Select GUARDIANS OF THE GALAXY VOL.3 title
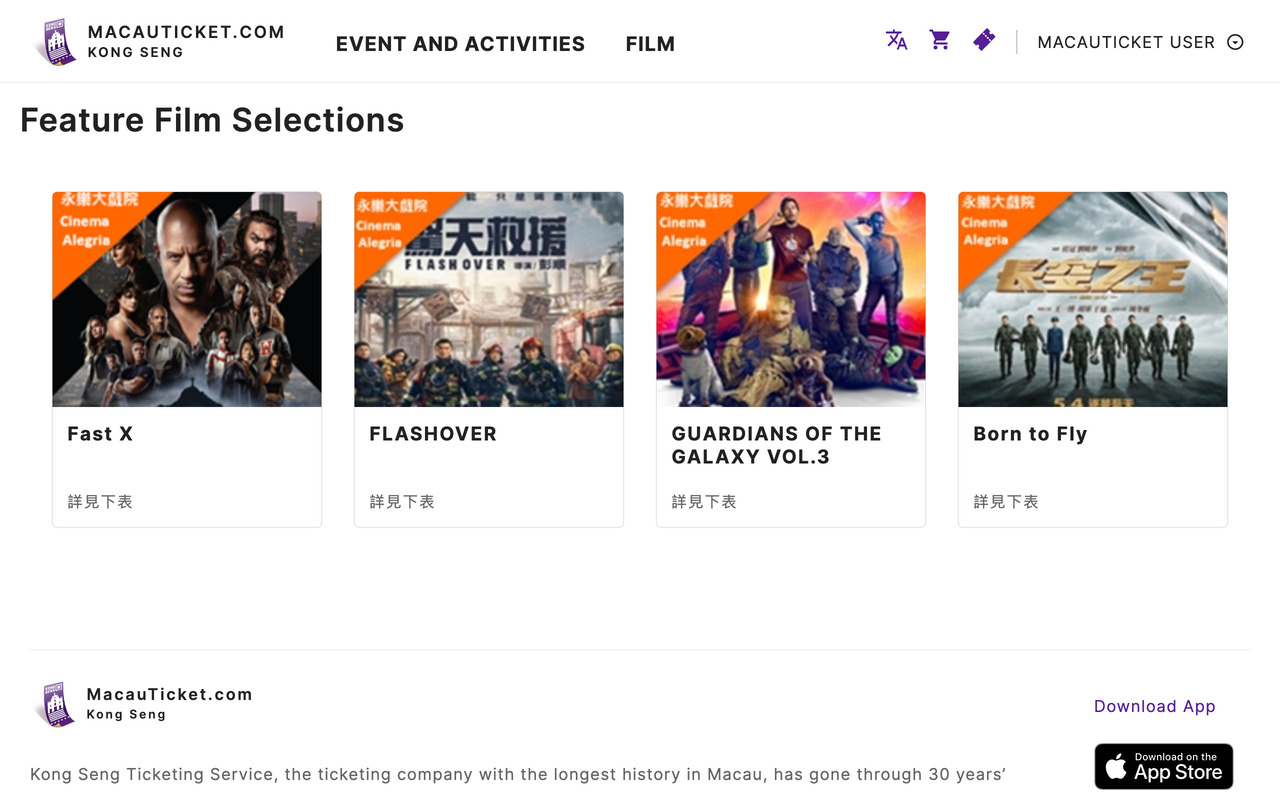1280x800 pixels. click(777, 445)
